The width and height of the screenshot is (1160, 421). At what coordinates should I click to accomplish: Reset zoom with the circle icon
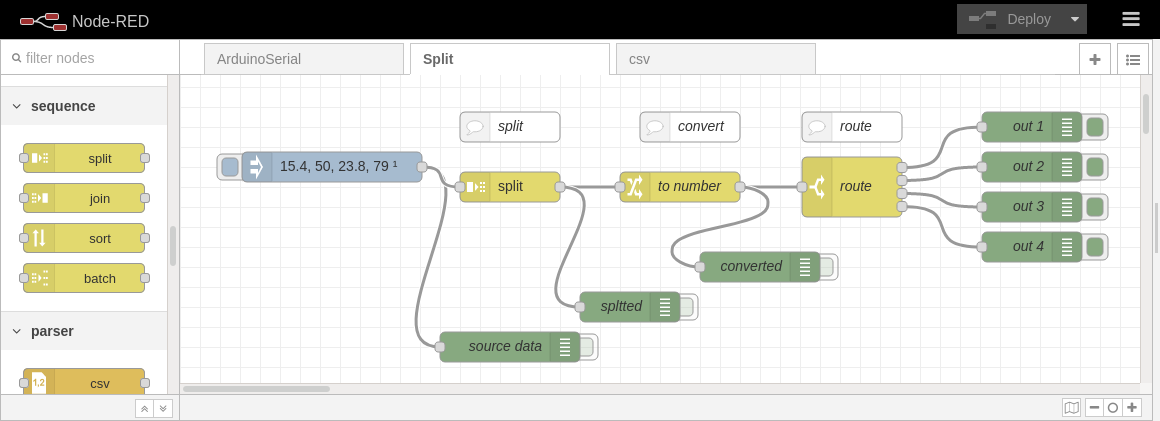click(x=1113, y=407)
